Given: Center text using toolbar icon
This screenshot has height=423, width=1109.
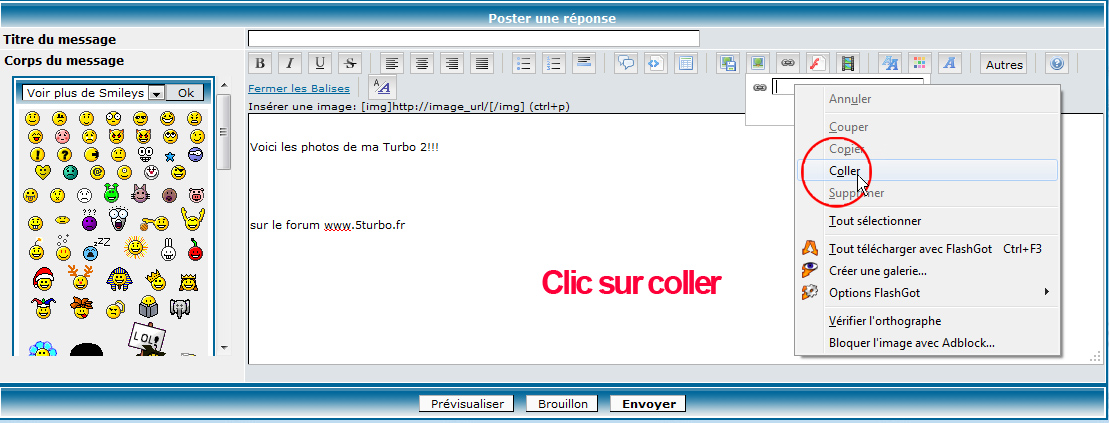Looking at the screenshot, I should coord(422,63).
